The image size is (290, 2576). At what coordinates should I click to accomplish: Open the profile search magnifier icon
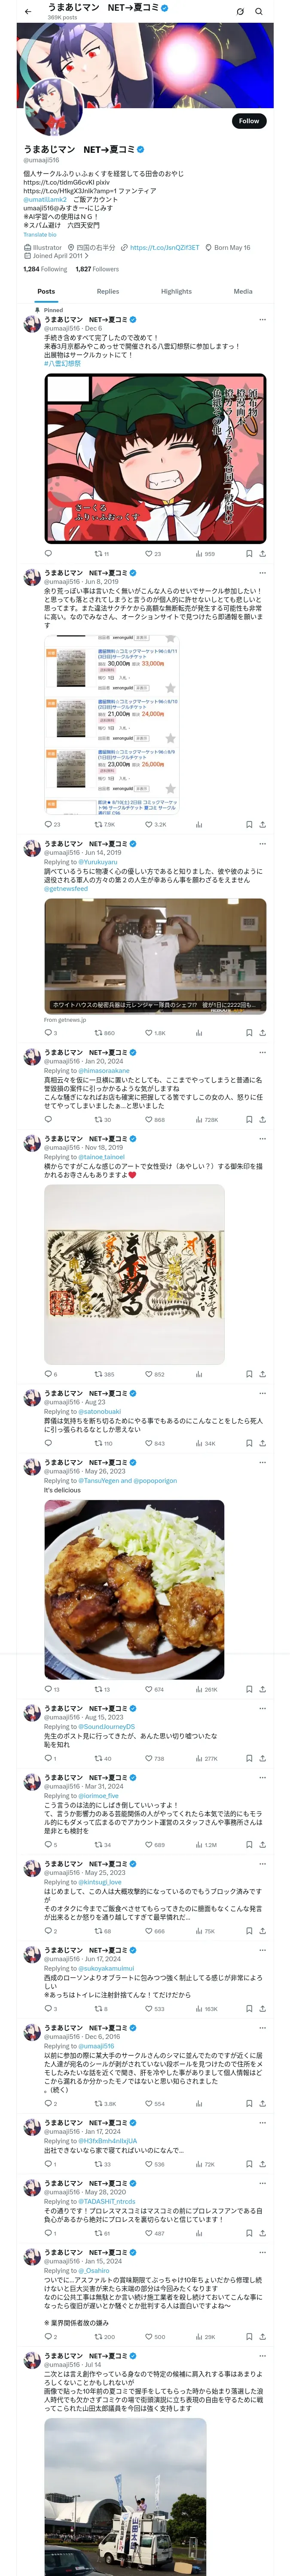pos(259,11)
